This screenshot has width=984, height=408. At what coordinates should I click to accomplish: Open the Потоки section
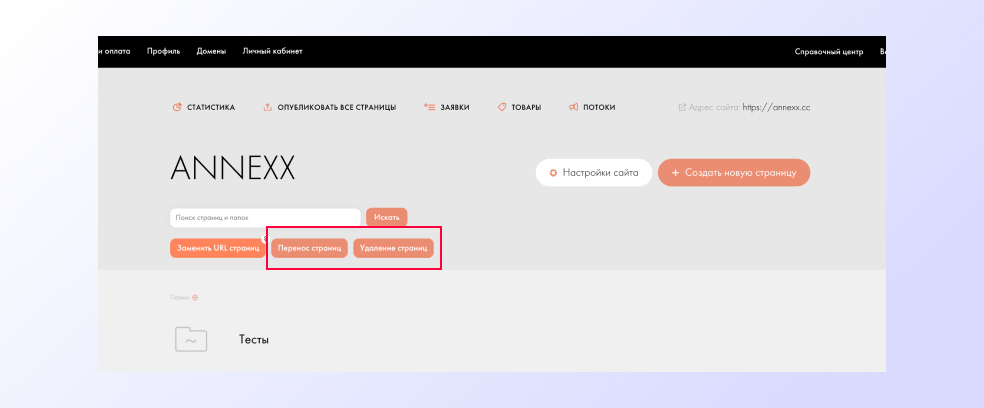tap(592, 107)
